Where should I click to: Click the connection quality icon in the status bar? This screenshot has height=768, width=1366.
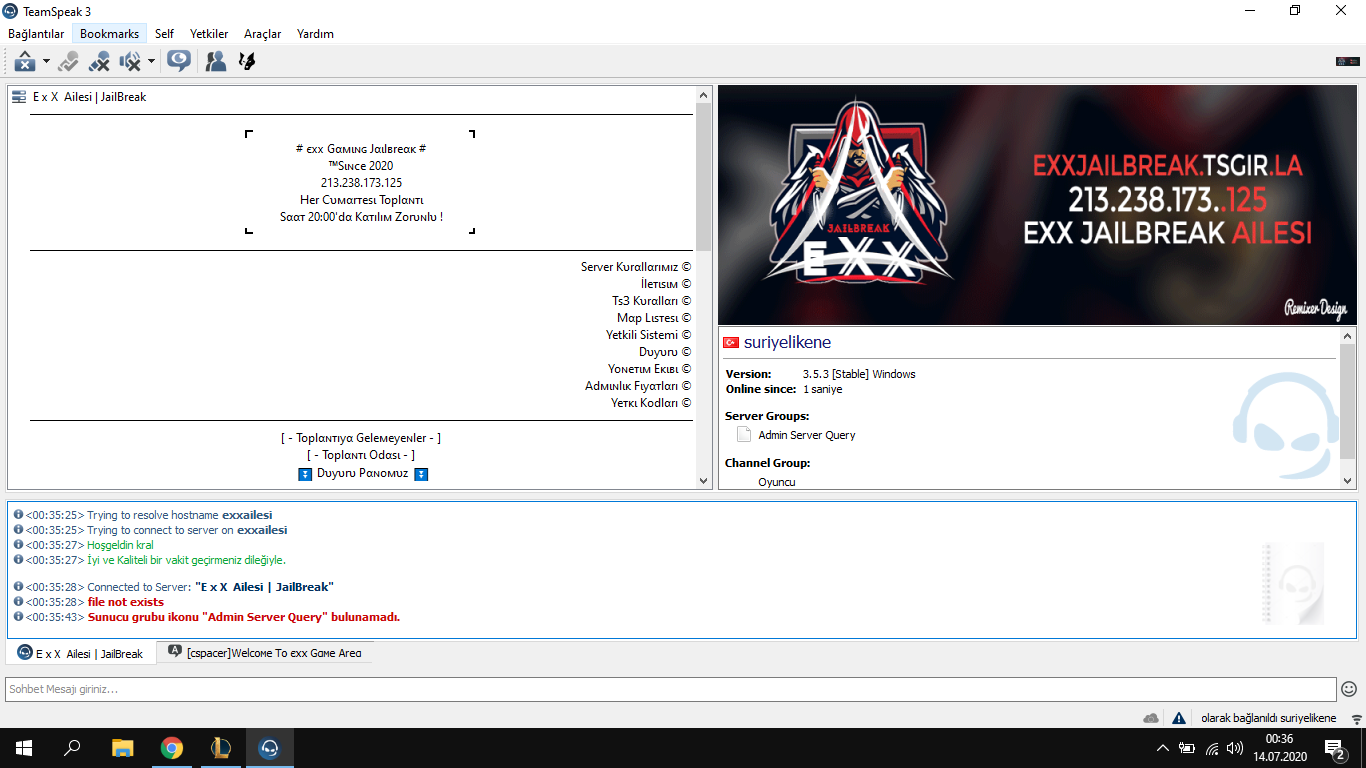pyautogui.click(x=1356, y=718)
